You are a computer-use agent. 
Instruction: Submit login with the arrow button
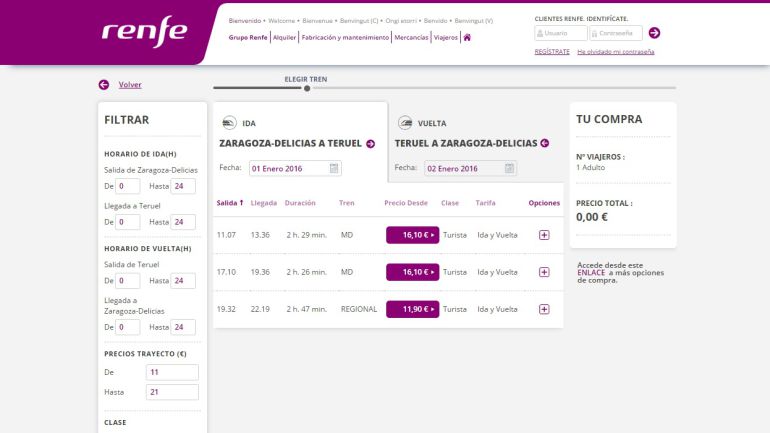click(x=654, y=33)
